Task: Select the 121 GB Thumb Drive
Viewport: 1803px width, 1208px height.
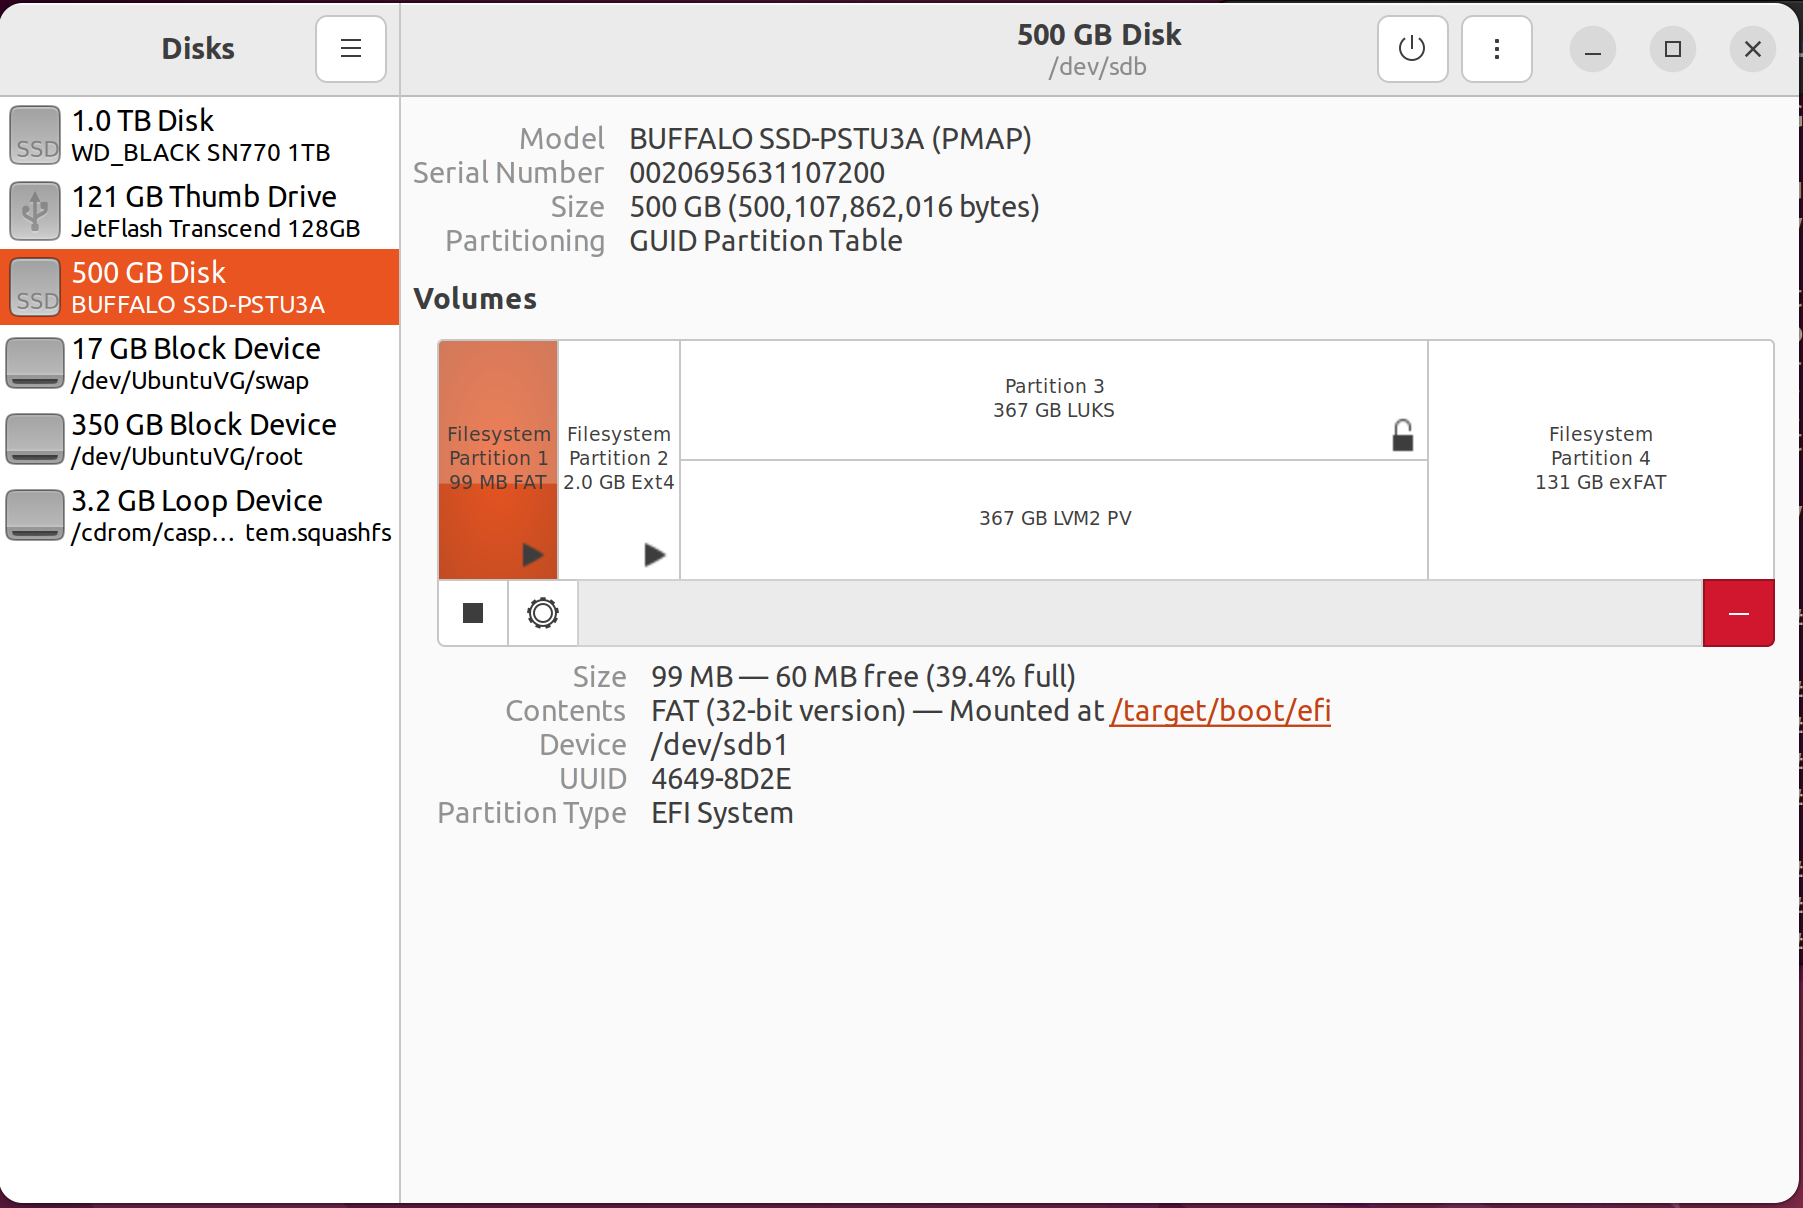Action: pos(200,211)
